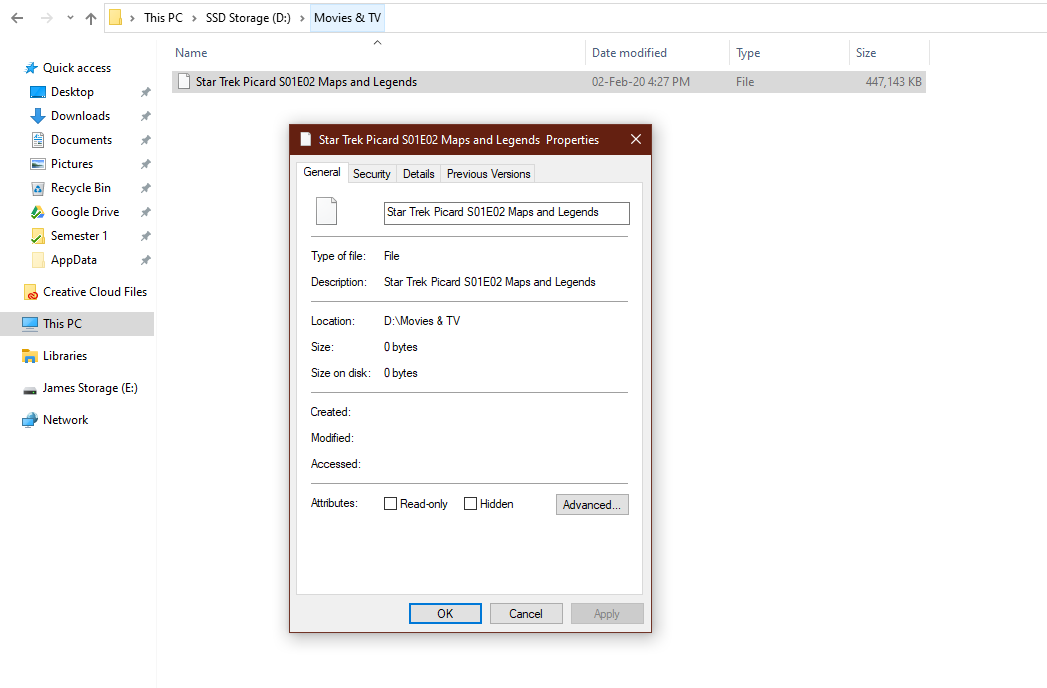
Task: Open Pictures in sidebar
Action: pos(71,164)
